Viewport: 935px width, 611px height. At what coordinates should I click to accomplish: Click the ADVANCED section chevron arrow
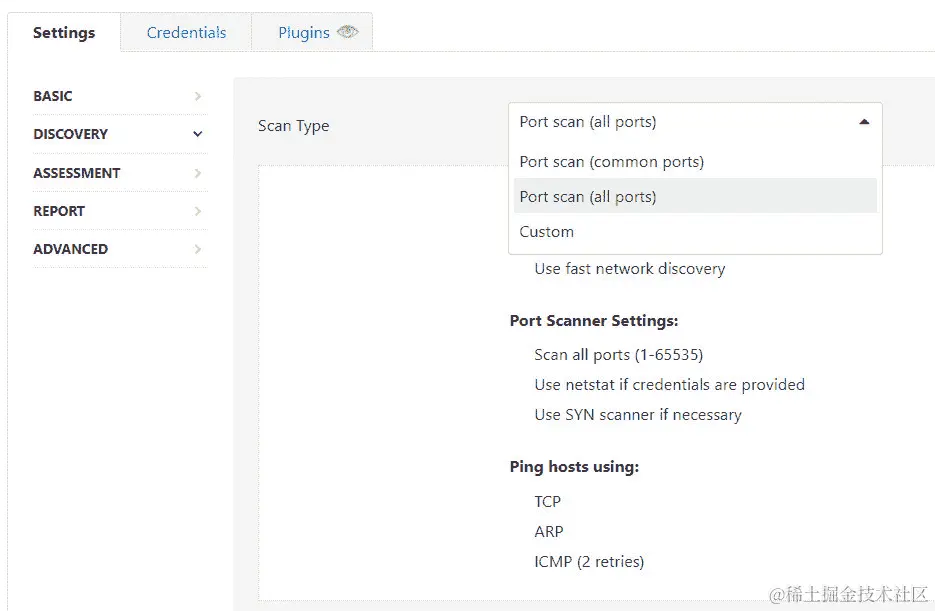pyautogui.click(x=198, y=249)
